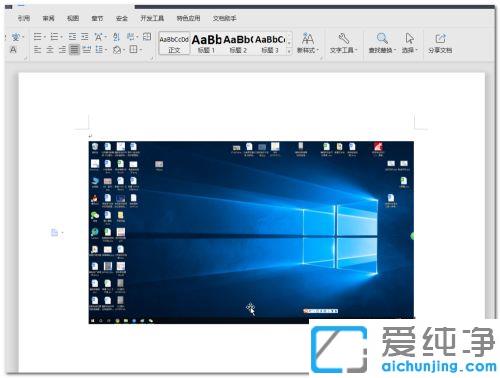500x378 pixels.
Task: Open the paragraph settings dialog launcher
Action: pos(151,58)
